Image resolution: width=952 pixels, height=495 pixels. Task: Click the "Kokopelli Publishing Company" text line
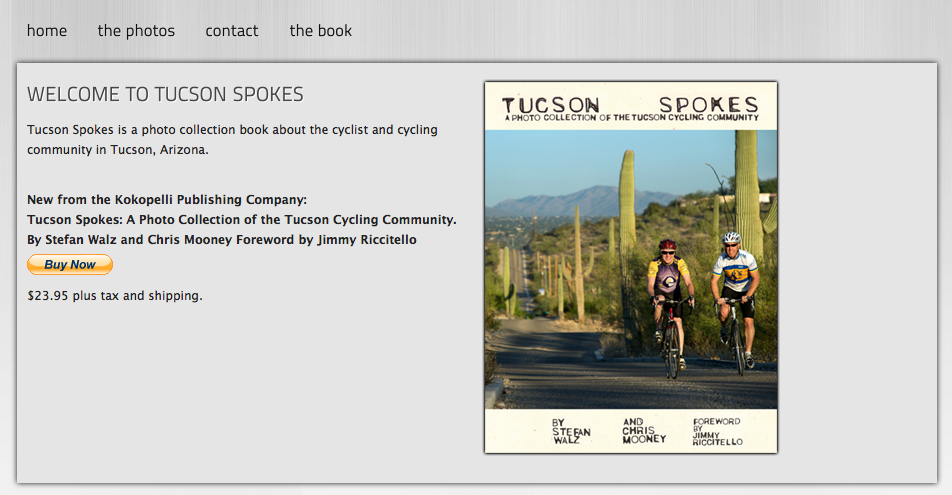click(167, 199)
